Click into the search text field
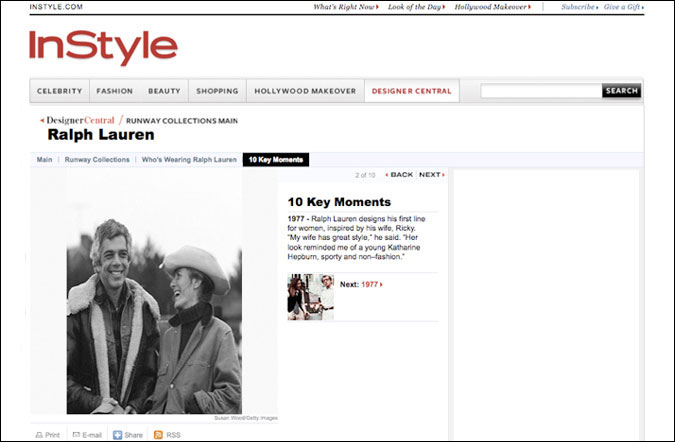675x442 pixels. pyautogui.click(x=540, y=91)
